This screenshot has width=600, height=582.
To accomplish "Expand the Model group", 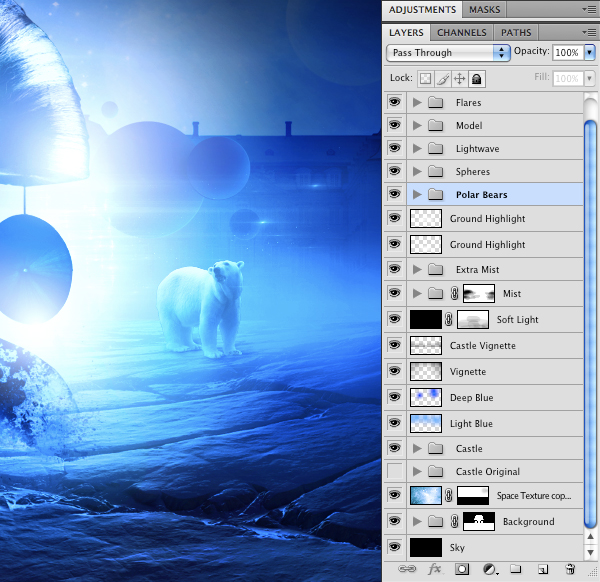I will point(417,126).
